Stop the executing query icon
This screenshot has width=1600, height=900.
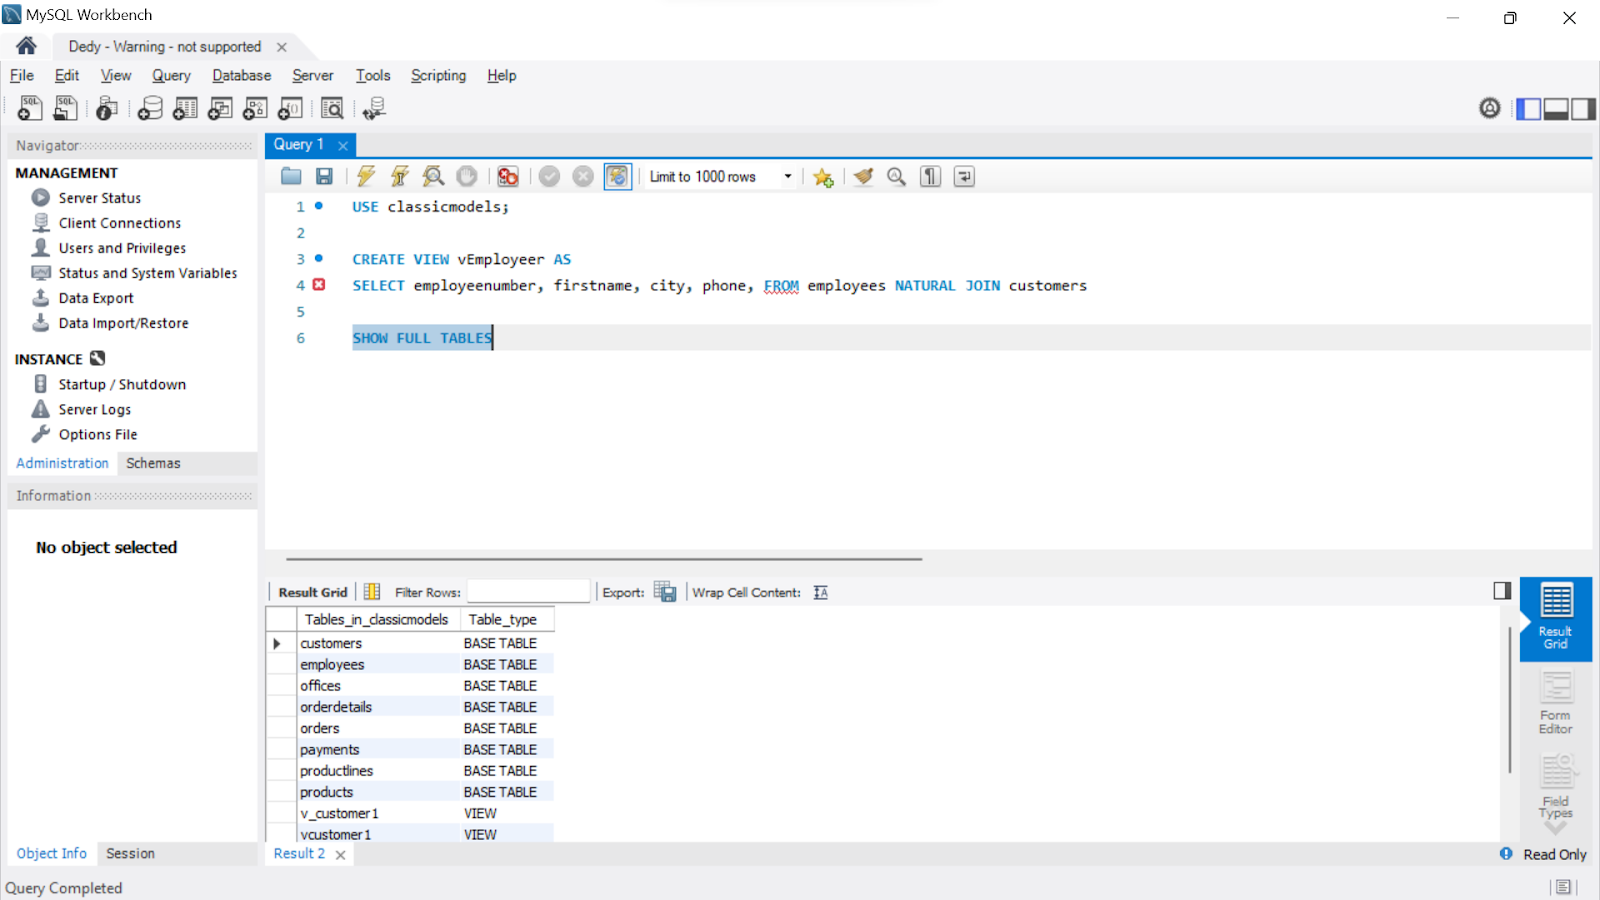click(466, 176)
